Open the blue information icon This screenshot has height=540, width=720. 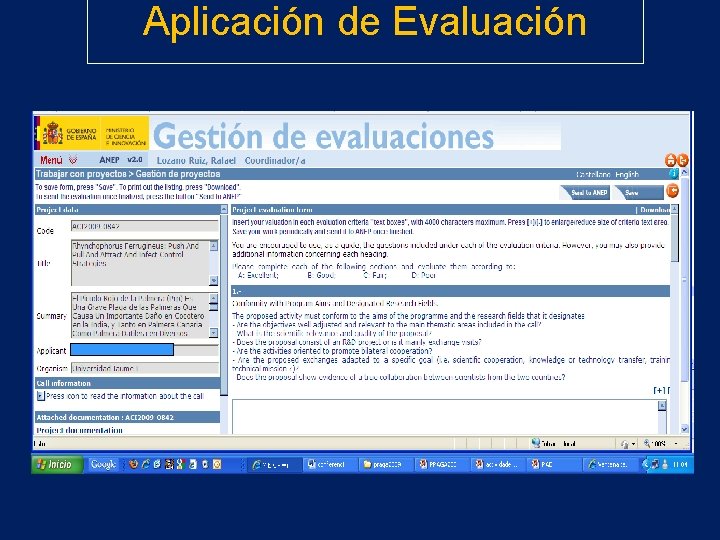673,174
